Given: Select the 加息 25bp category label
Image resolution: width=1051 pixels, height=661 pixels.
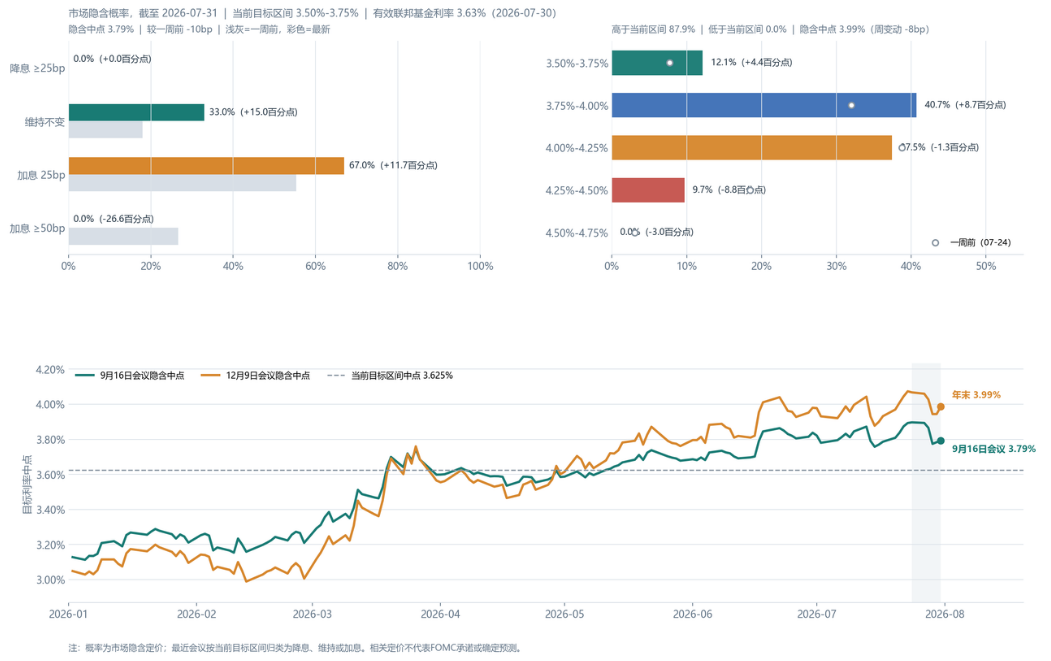Looking at the screenshot, I should (42, 175).
